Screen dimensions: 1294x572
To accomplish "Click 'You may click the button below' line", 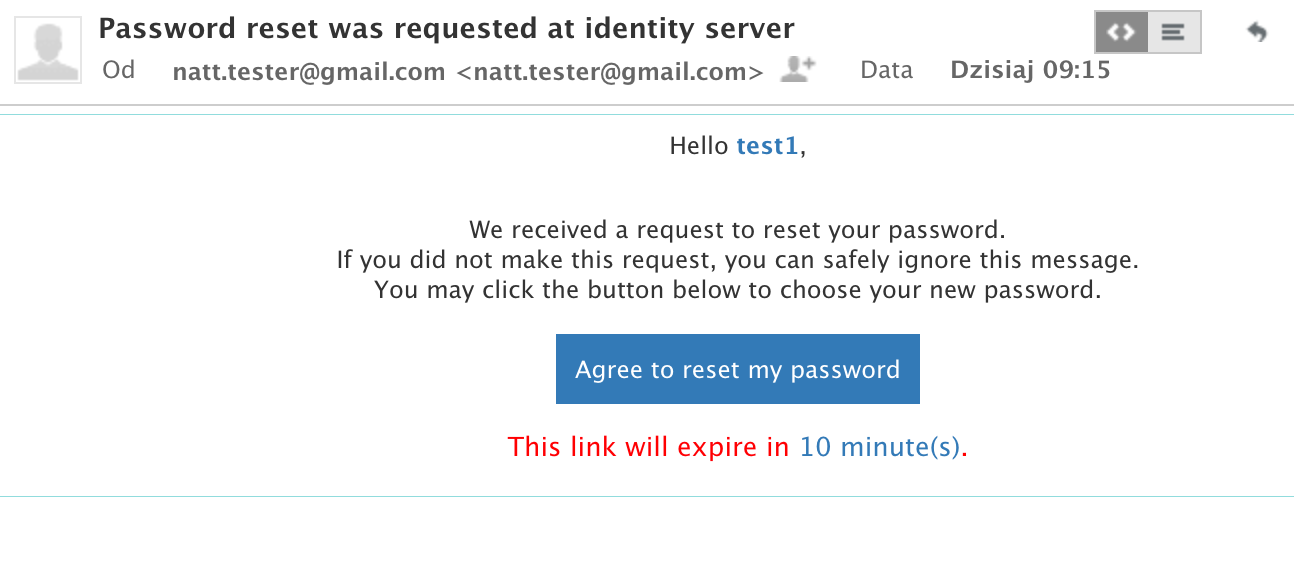I will [x=738, y=290].
